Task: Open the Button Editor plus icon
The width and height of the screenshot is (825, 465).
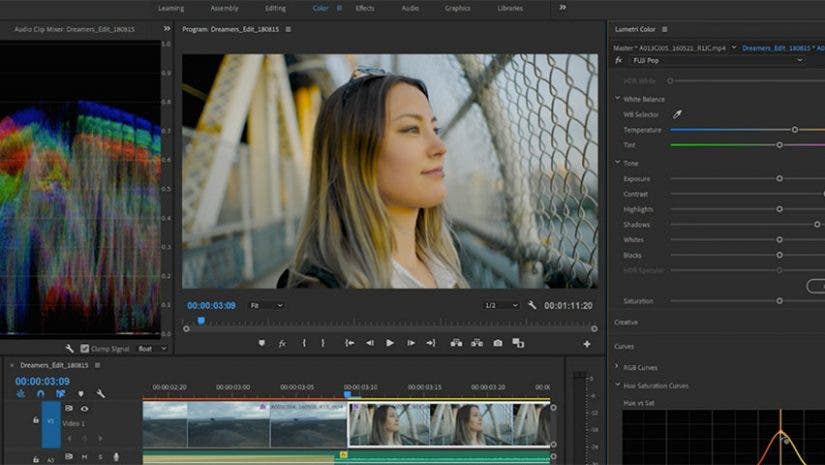Action: tap(587, 344)
